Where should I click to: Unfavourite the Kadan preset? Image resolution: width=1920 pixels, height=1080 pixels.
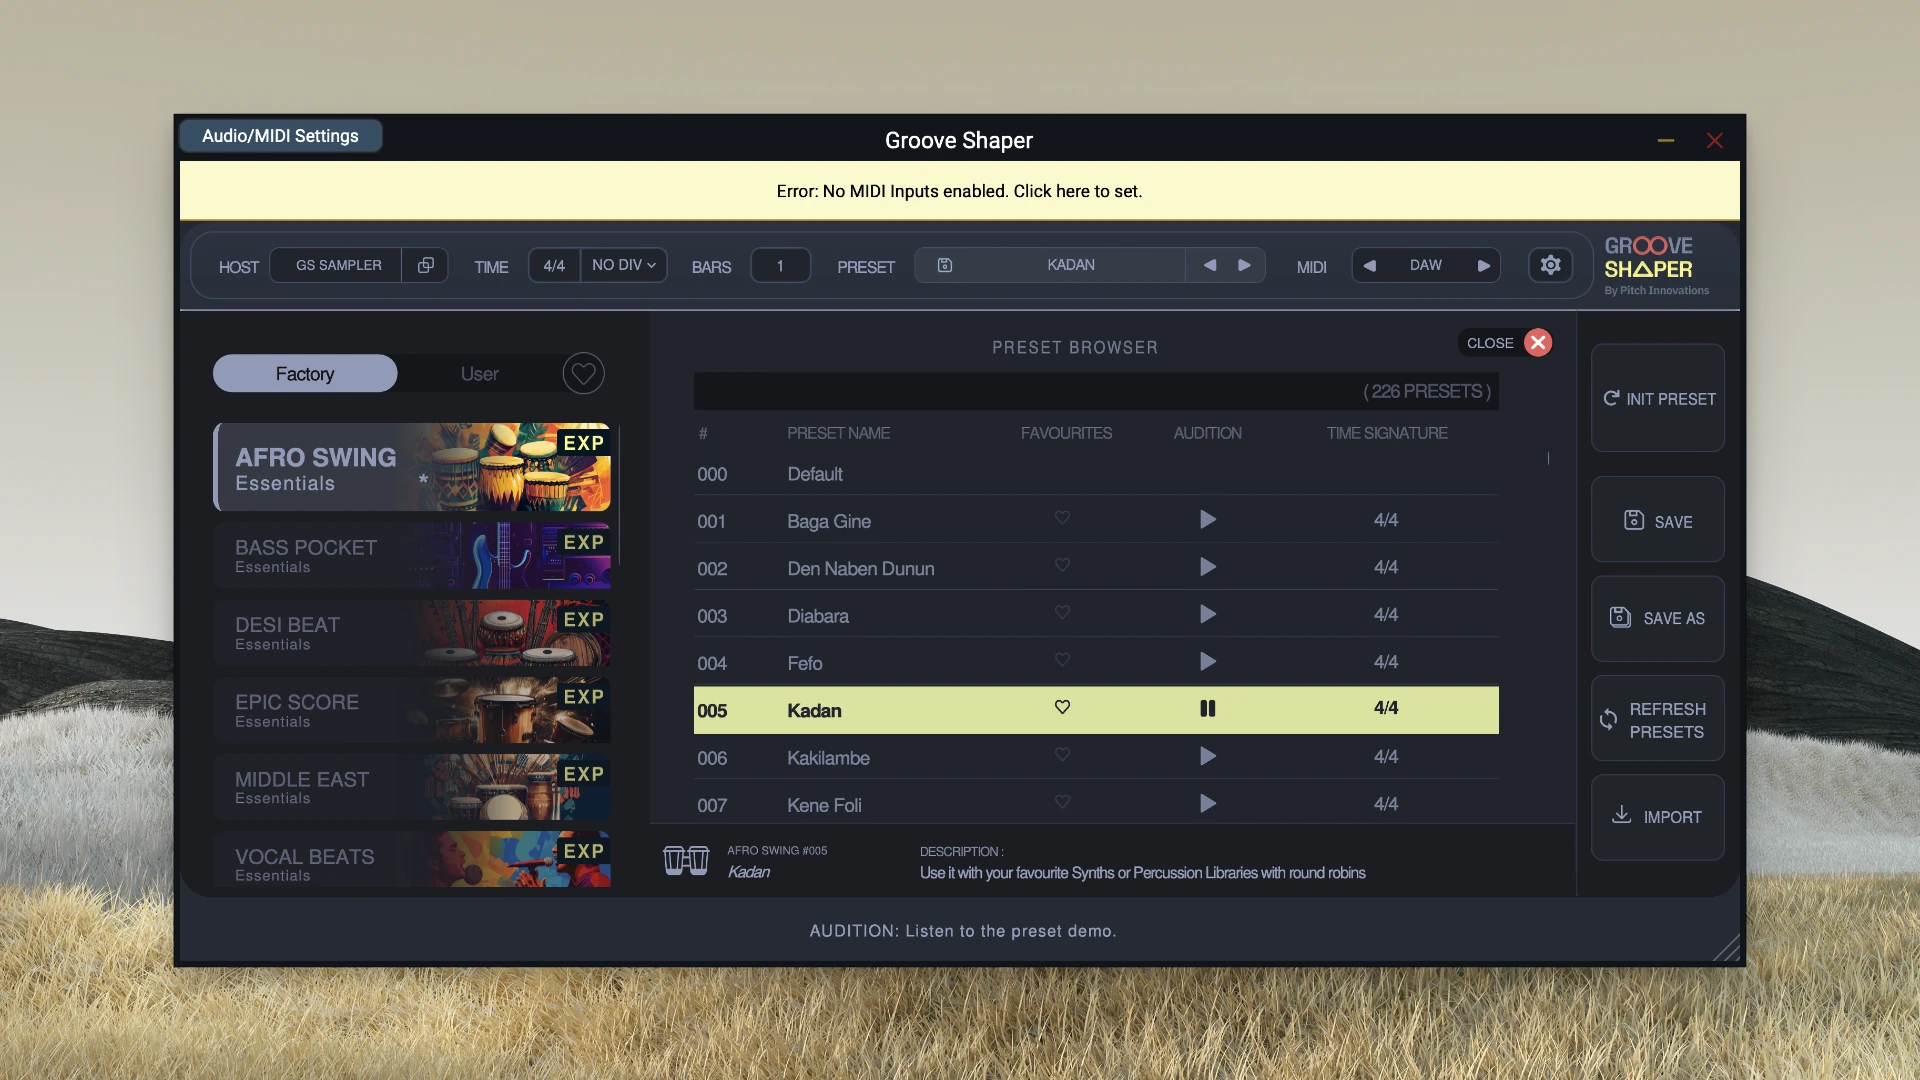[x=1062, y=707]
